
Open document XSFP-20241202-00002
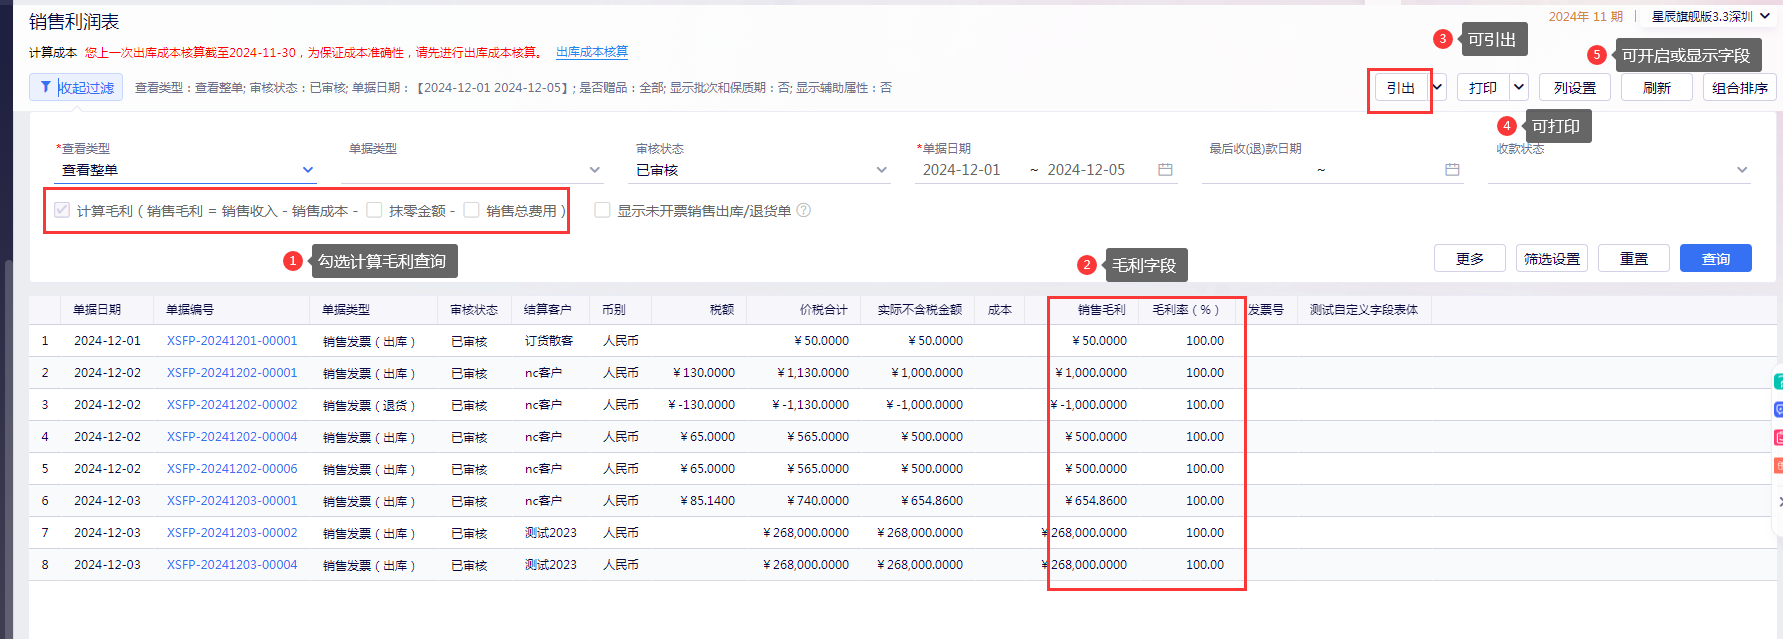(232, 405)
